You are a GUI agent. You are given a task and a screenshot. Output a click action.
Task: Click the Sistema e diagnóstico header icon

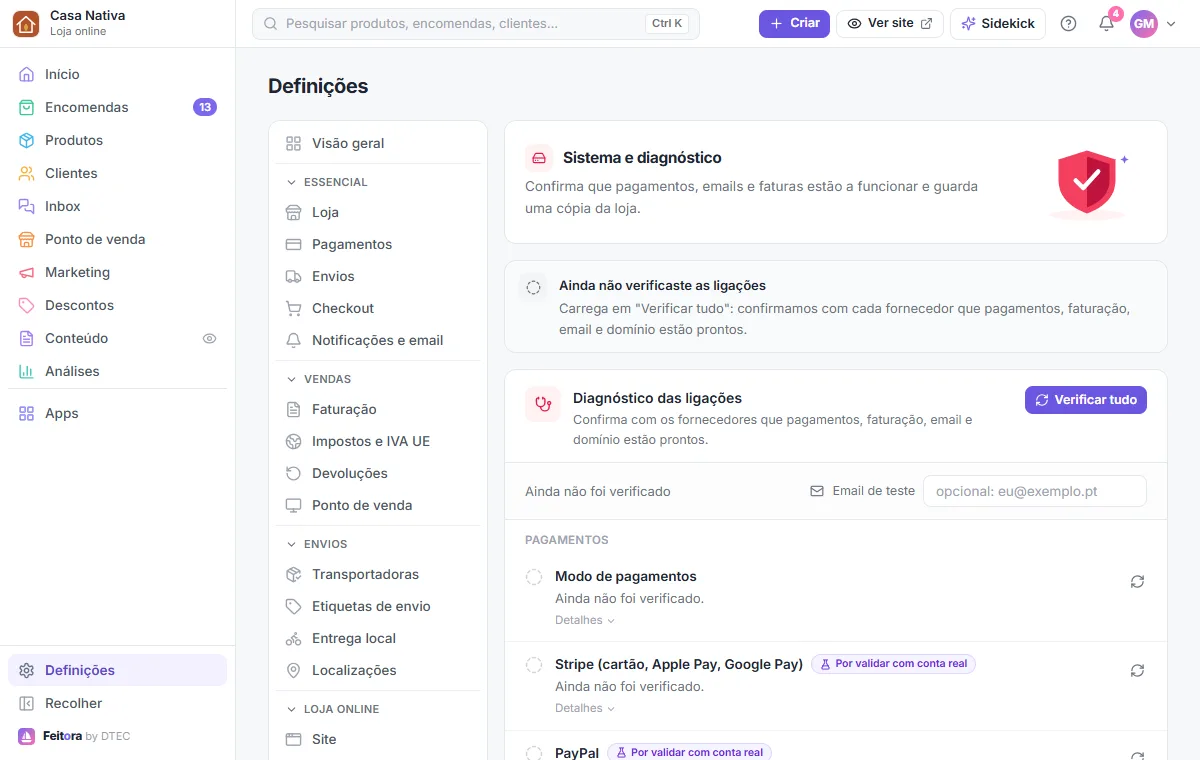pyautogui.click(x=539, y=158)
